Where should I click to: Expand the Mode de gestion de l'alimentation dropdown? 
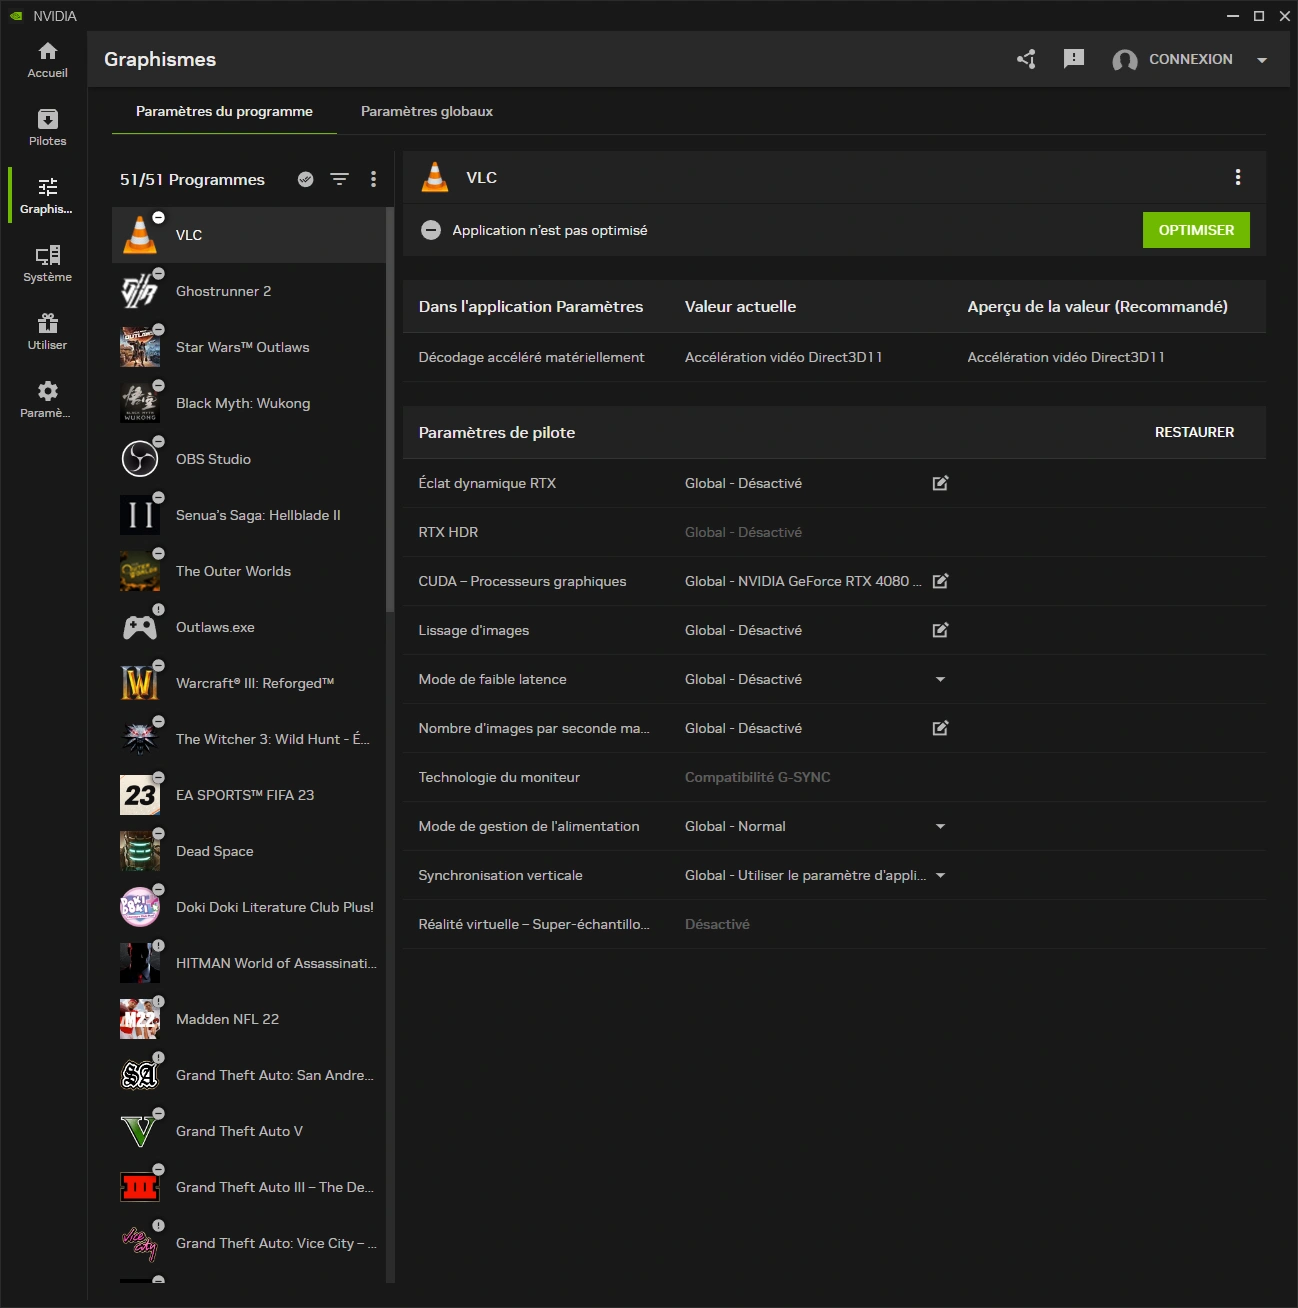coord(940,826)
